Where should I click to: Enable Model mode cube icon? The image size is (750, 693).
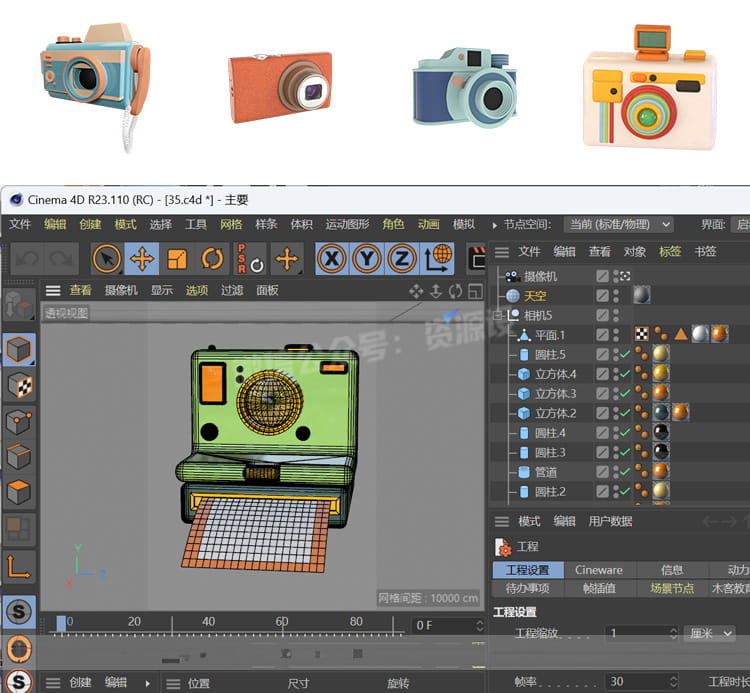point(19,350)
